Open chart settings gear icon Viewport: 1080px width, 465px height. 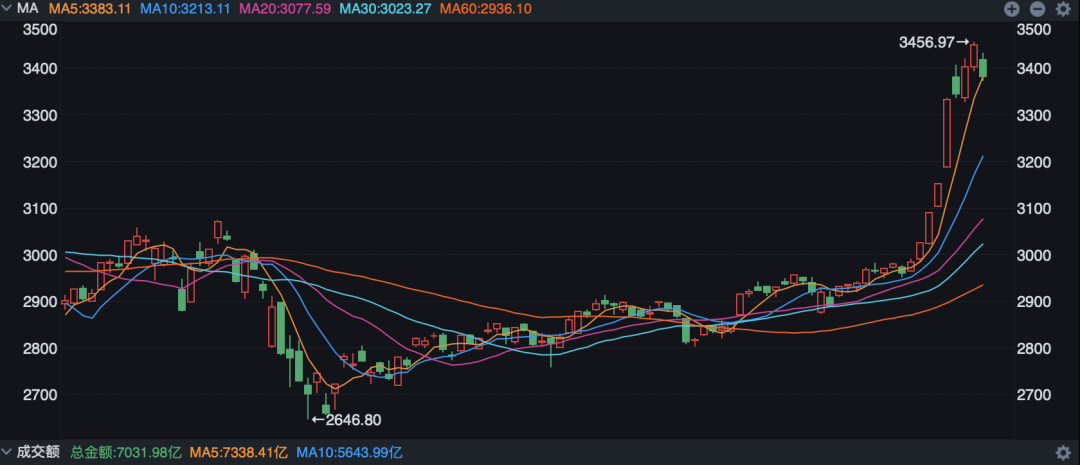tap(1062, 9)
